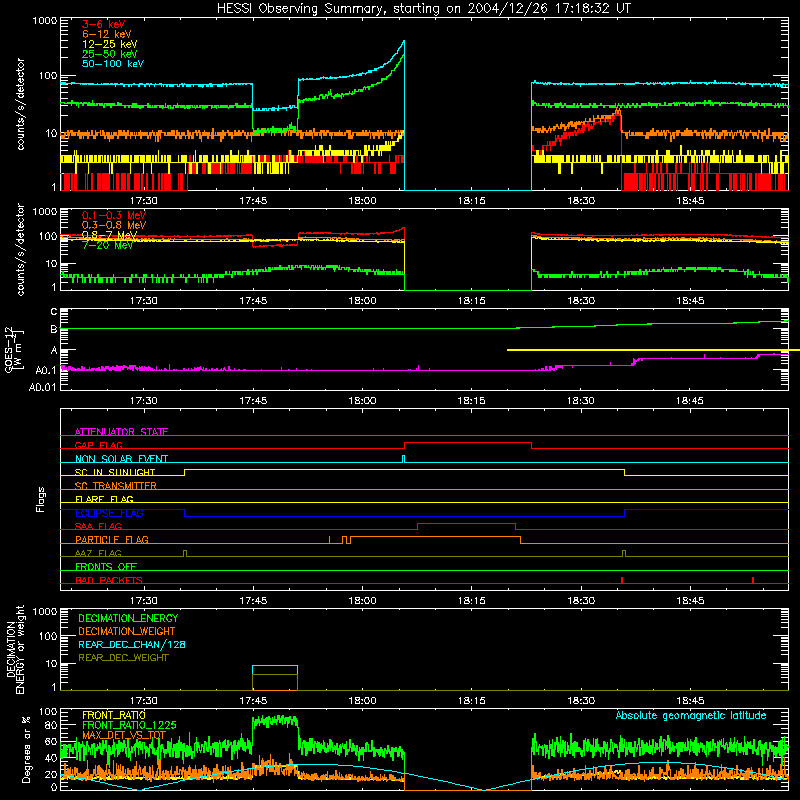Image resolution: width=800 pixels, height=800 pixels.
Task: Click the raised SAA_FLAG step segment
Action: [x=466, y=523]
